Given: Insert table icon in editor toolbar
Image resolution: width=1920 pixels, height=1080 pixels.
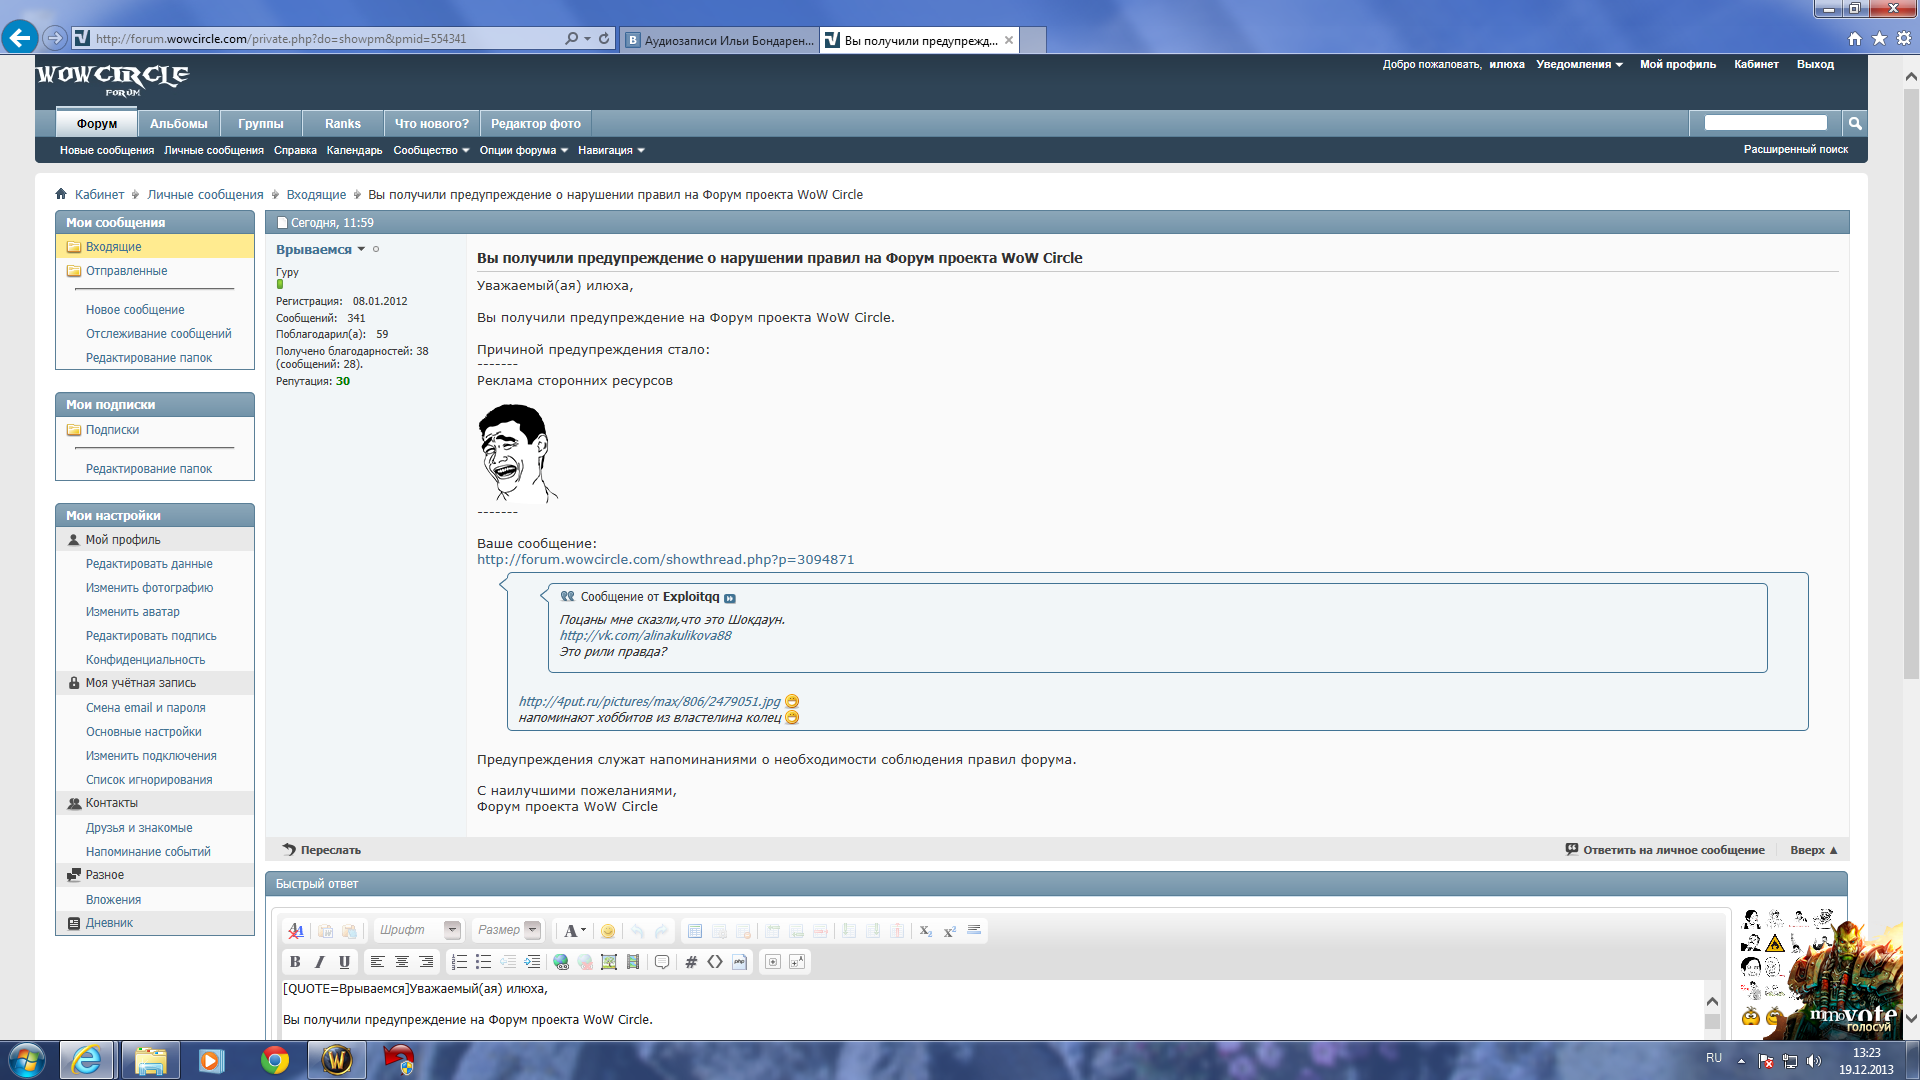Looking at the screenshot, I should (695, 931).
